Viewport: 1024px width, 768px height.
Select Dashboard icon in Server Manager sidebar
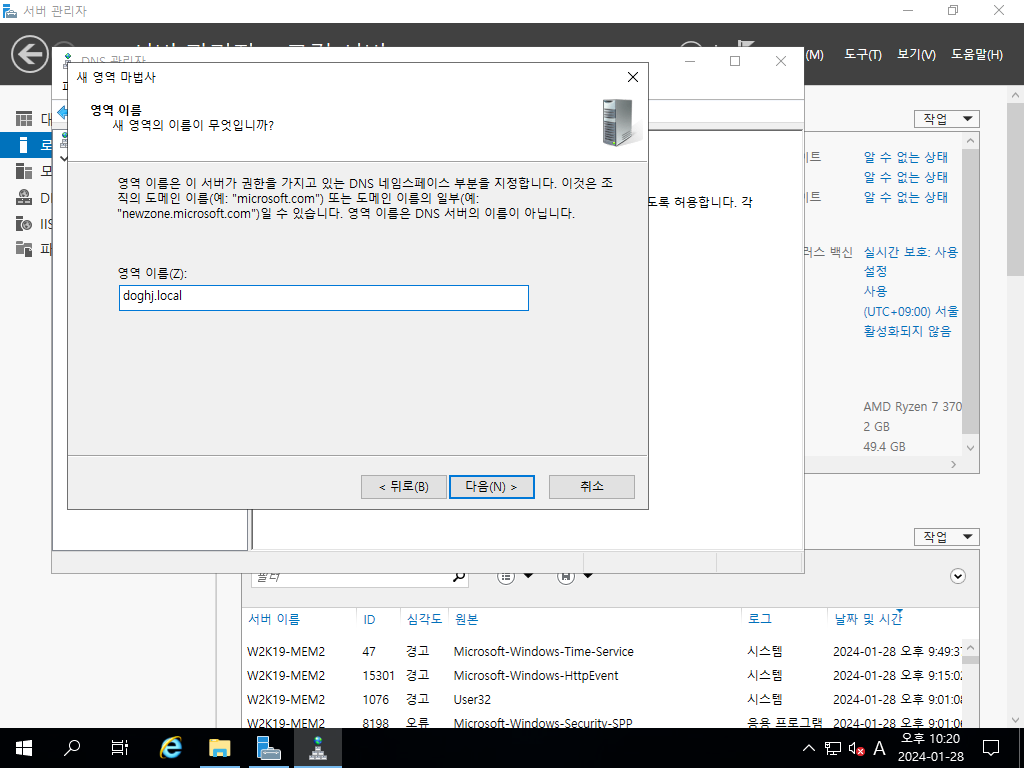[x=24, y=119]
